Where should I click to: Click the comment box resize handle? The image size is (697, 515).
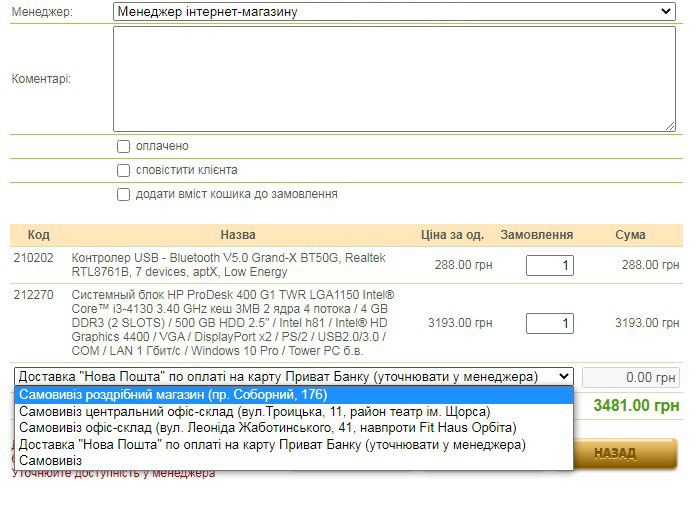pyautogui.click(x=670, y=126)
